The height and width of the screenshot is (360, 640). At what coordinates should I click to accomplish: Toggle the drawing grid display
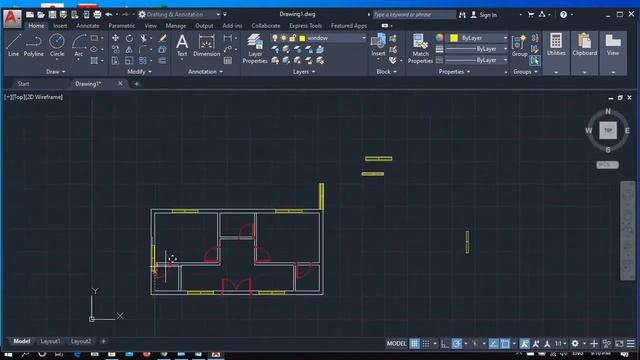[x=414, y=344]
